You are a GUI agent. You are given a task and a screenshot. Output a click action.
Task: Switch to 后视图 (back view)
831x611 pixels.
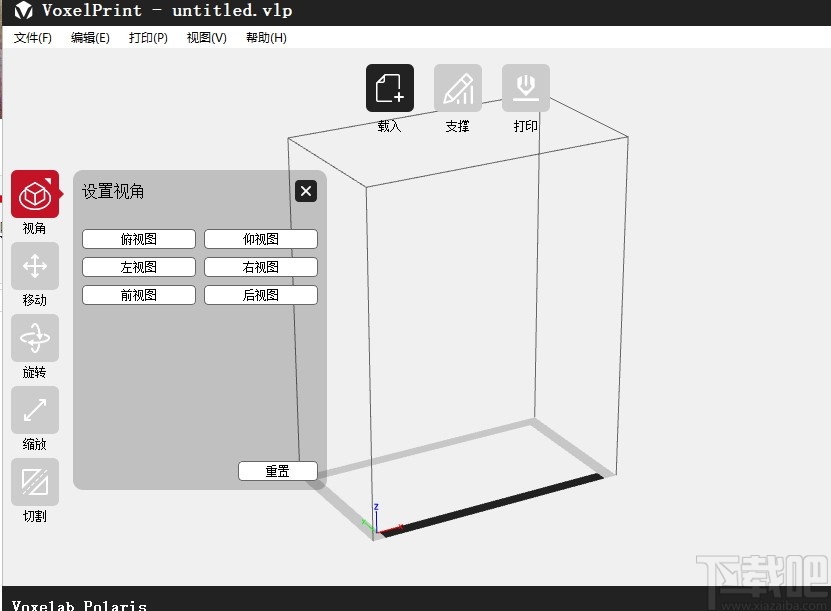(x=261, y=294)
